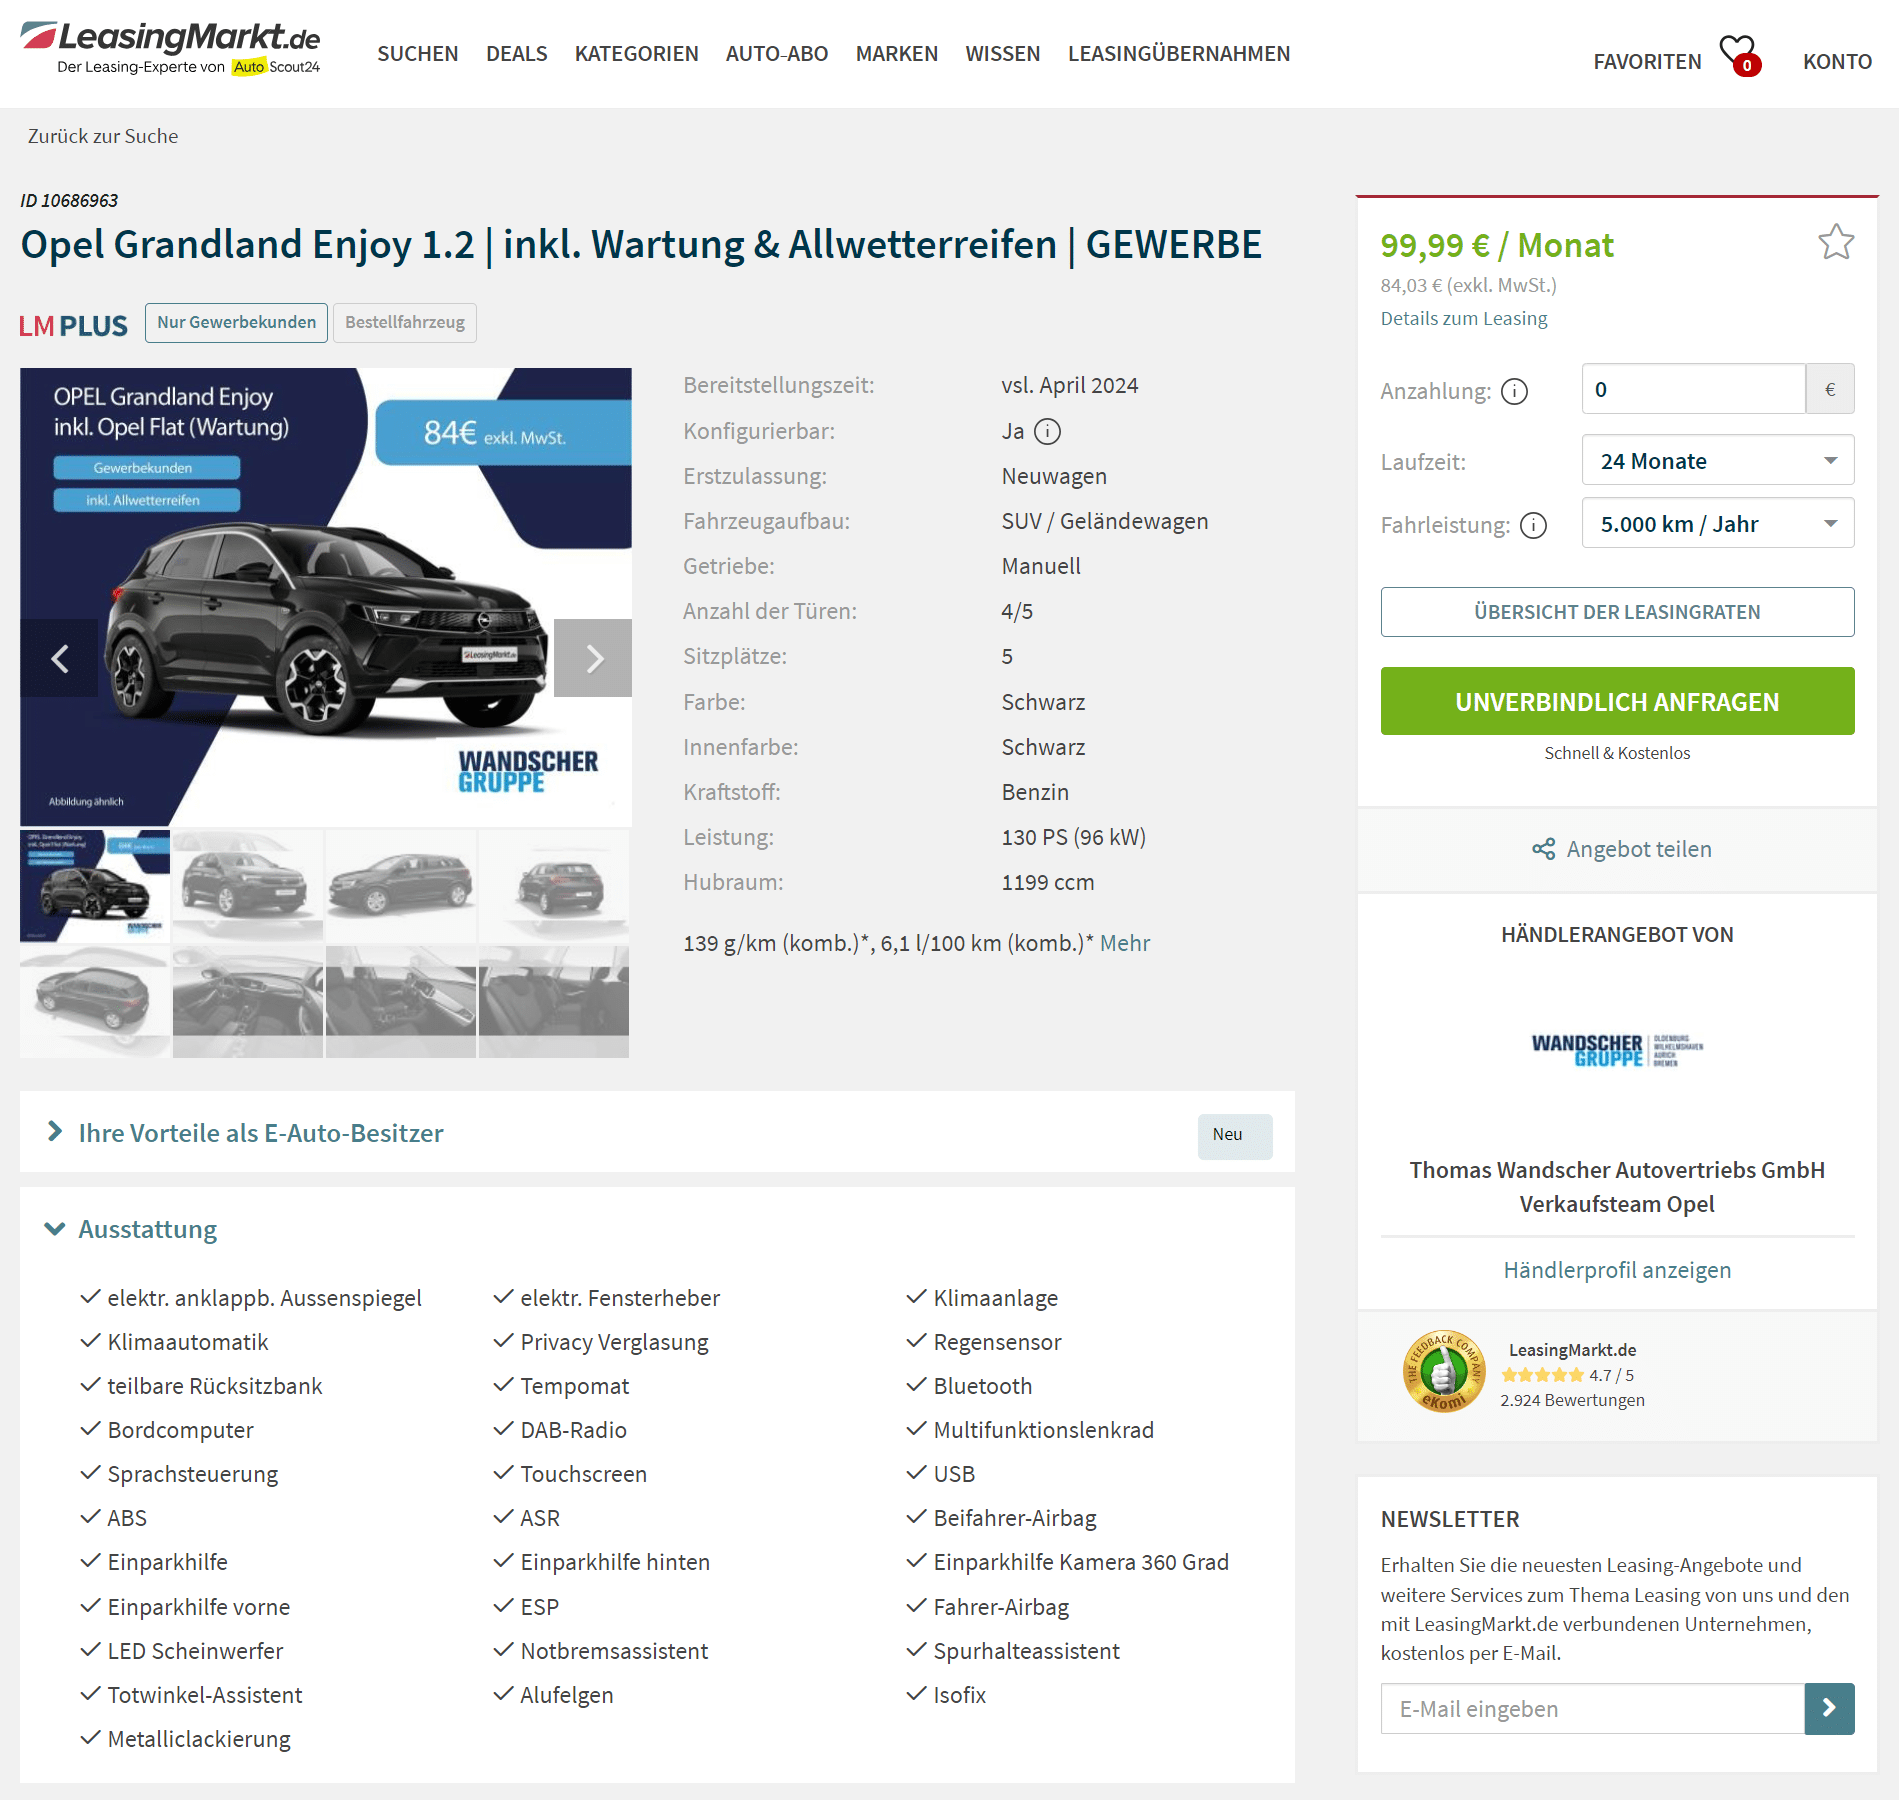Click the Nur Gewerbekunden tag
The width and height of the screenshot is (1899, 1800).
(236, 322)
